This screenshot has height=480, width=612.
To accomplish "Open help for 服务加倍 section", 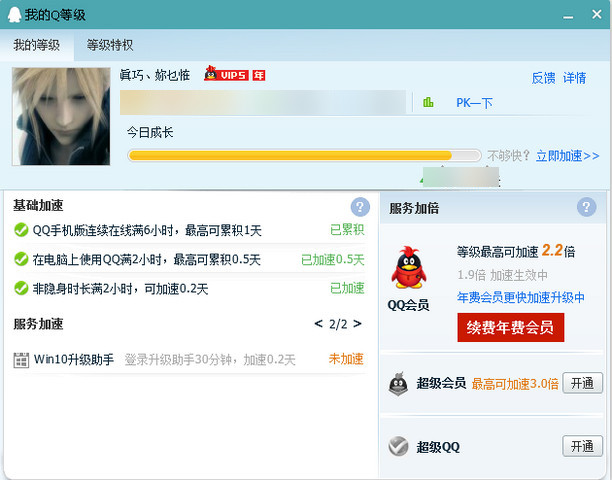I will [587, 207].
